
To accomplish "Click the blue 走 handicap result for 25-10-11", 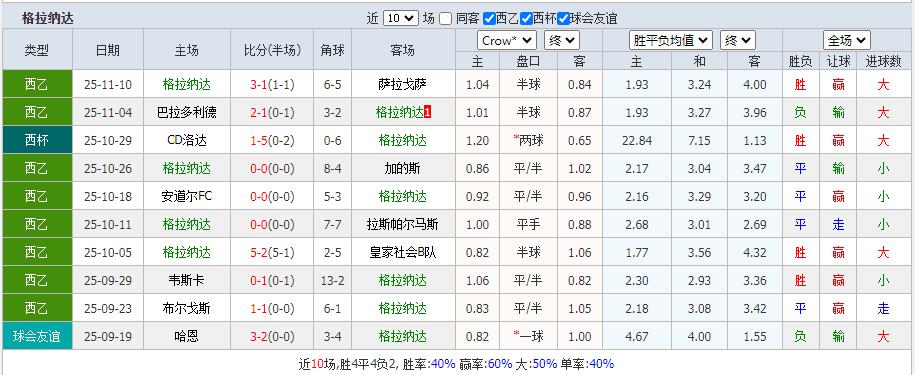I will (x=839, y=225).
